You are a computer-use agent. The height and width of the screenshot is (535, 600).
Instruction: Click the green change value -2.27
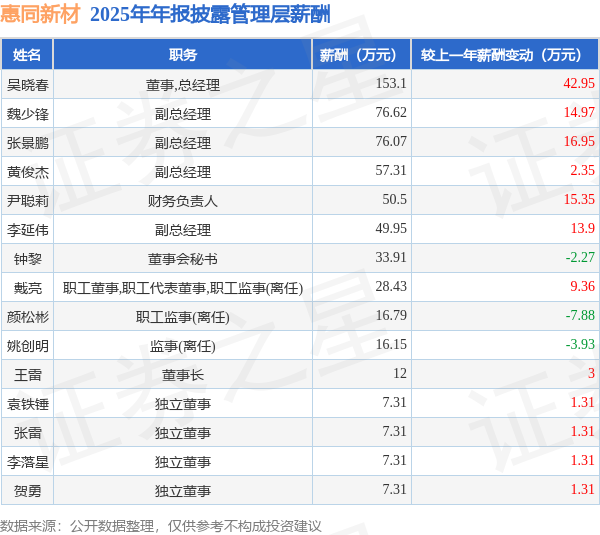tap(580, 258)
